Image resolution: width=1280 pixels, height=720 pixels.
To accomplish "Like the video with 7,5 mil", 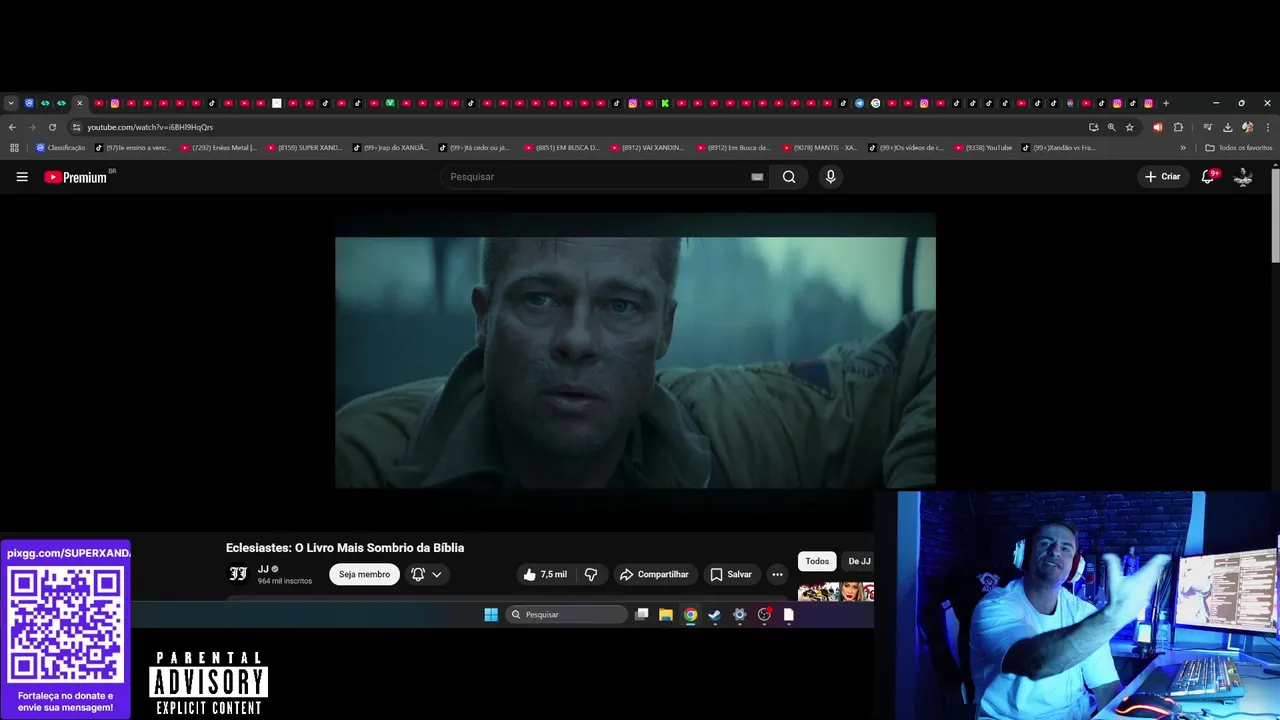I will [x=545, y=574].
